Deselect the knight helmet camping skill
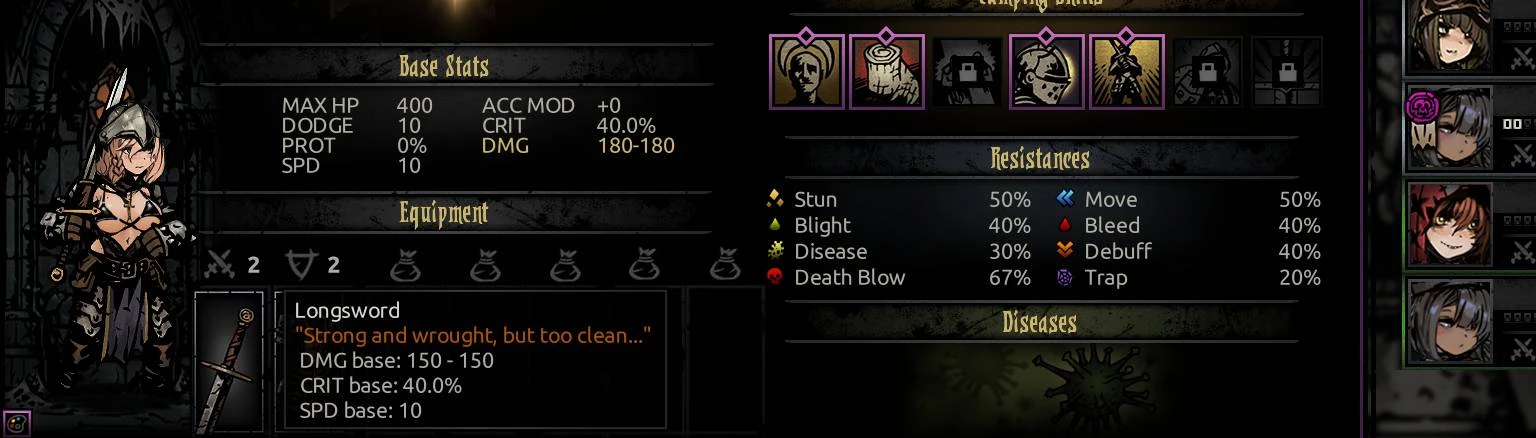Screen dimensions: 1536x438 [1046, 71]
